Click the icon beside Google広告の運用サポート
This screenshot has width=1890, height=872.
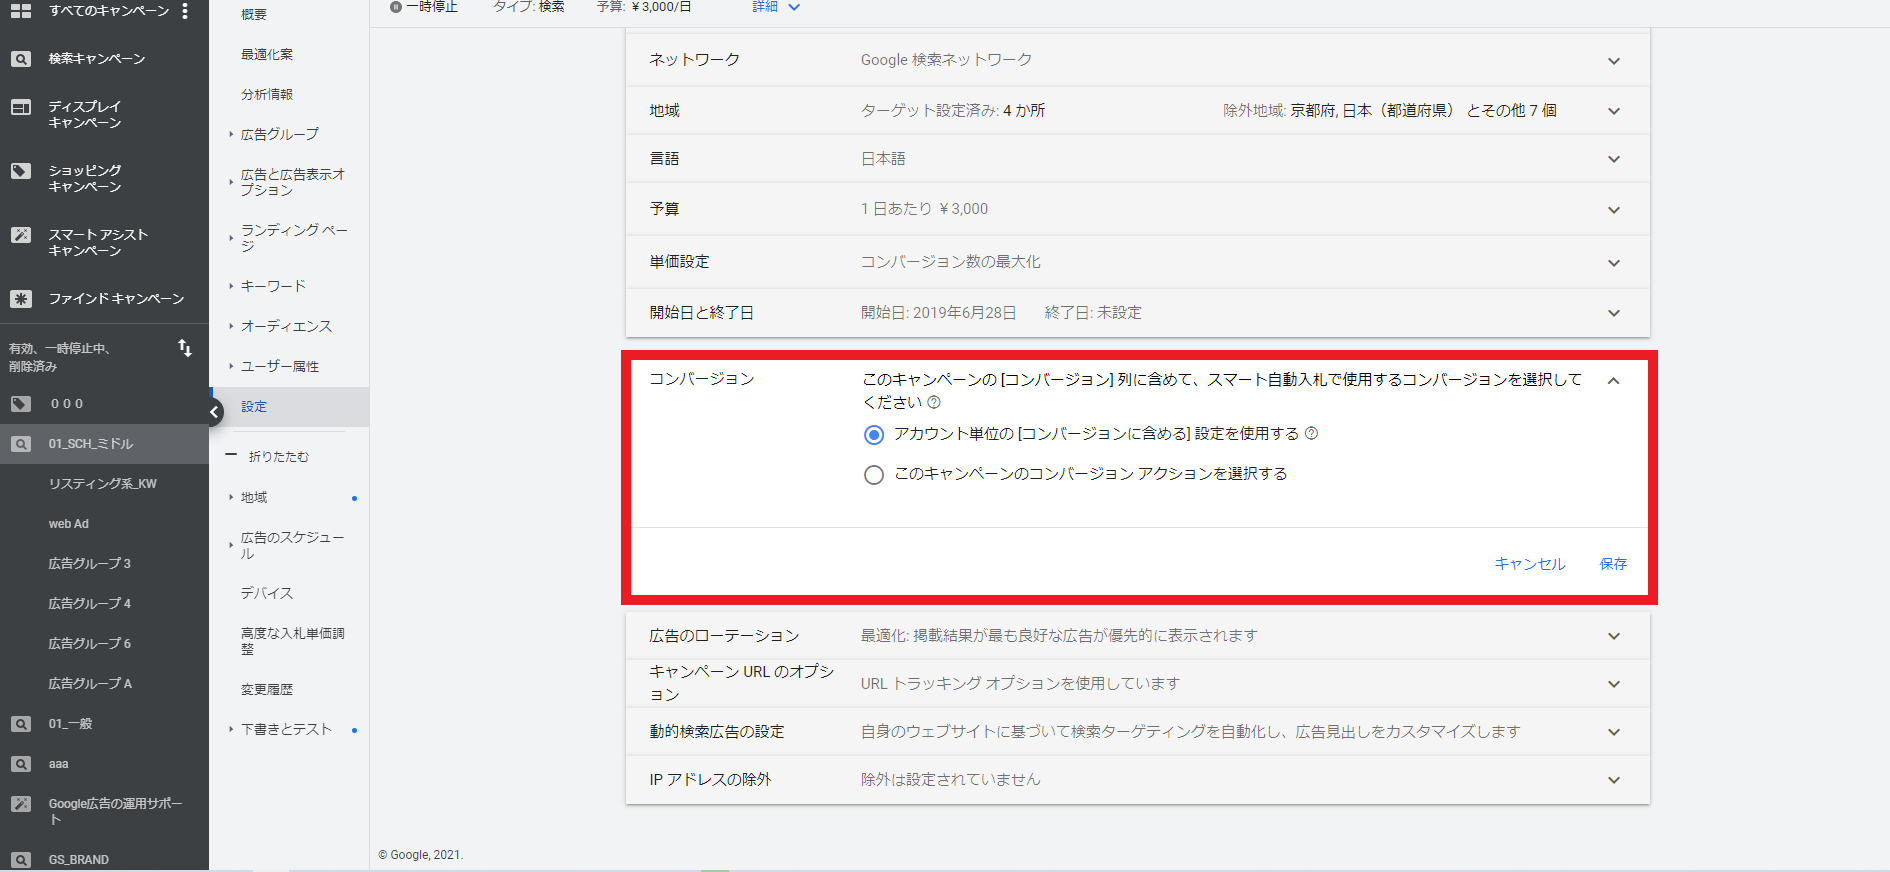pos(20,804)
